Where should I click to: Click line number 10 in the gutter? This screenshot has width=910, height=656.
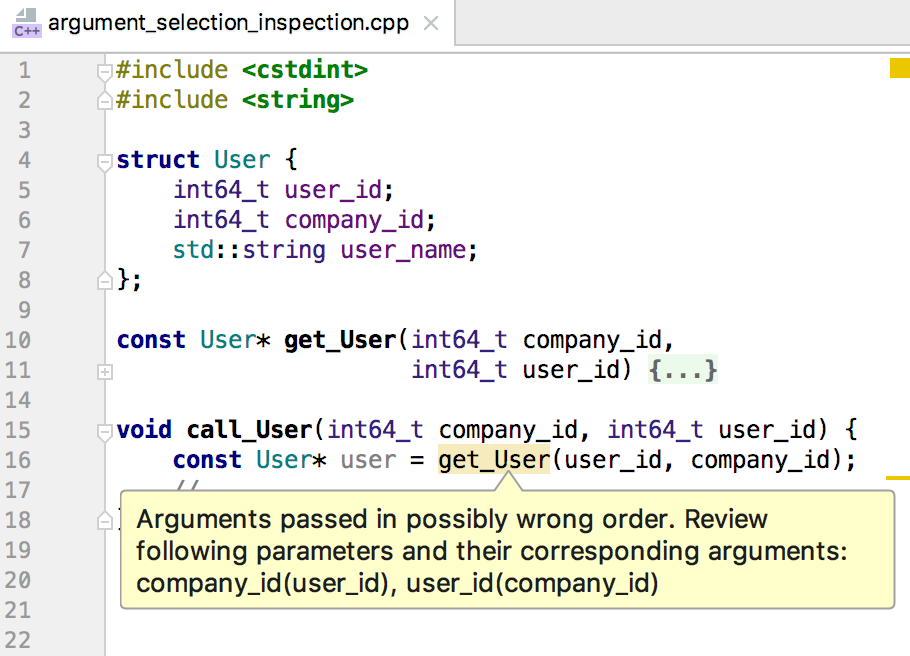click(18, 340)
